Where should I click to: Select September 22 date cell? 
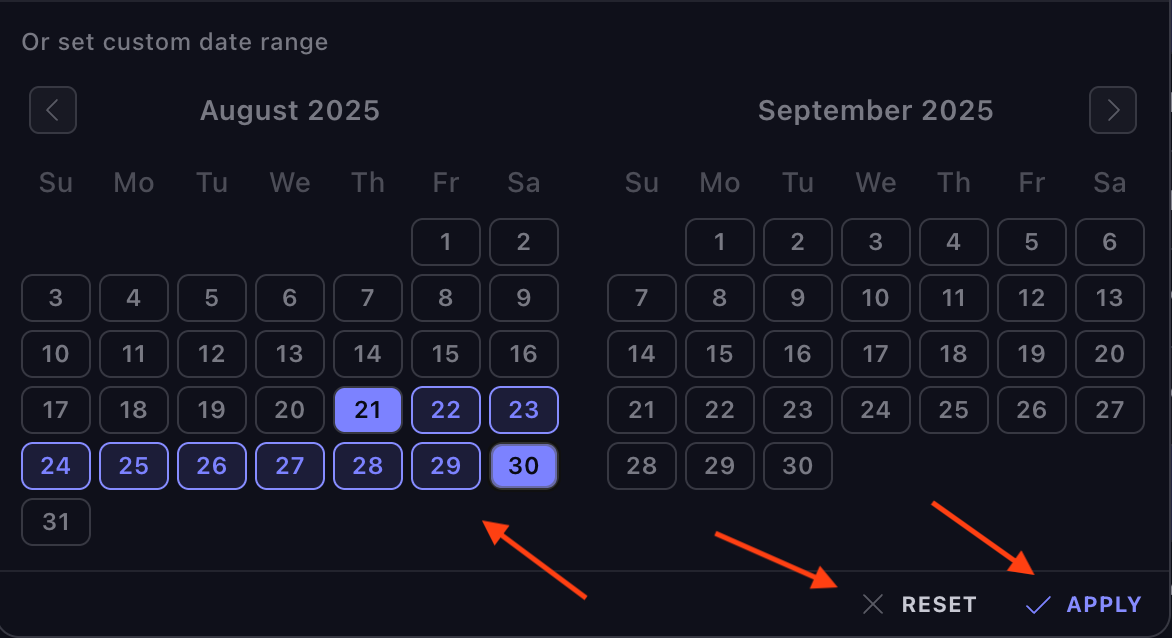click(x=720, y=410)
